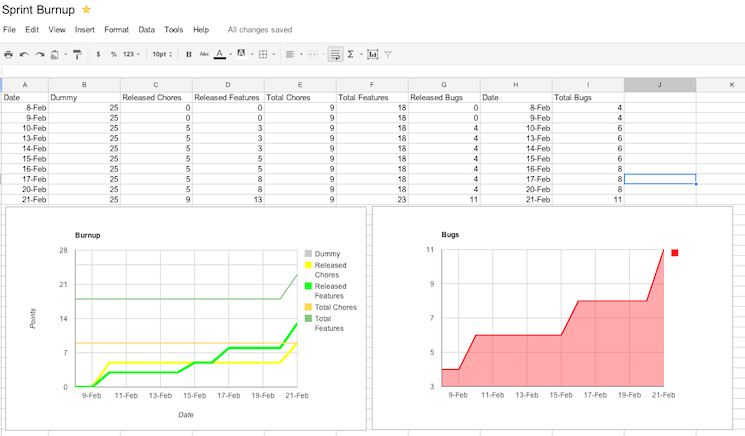Click the text color A icon
Image resolution: width=745 pixels, height=436 pixels.
coord(220,54)
